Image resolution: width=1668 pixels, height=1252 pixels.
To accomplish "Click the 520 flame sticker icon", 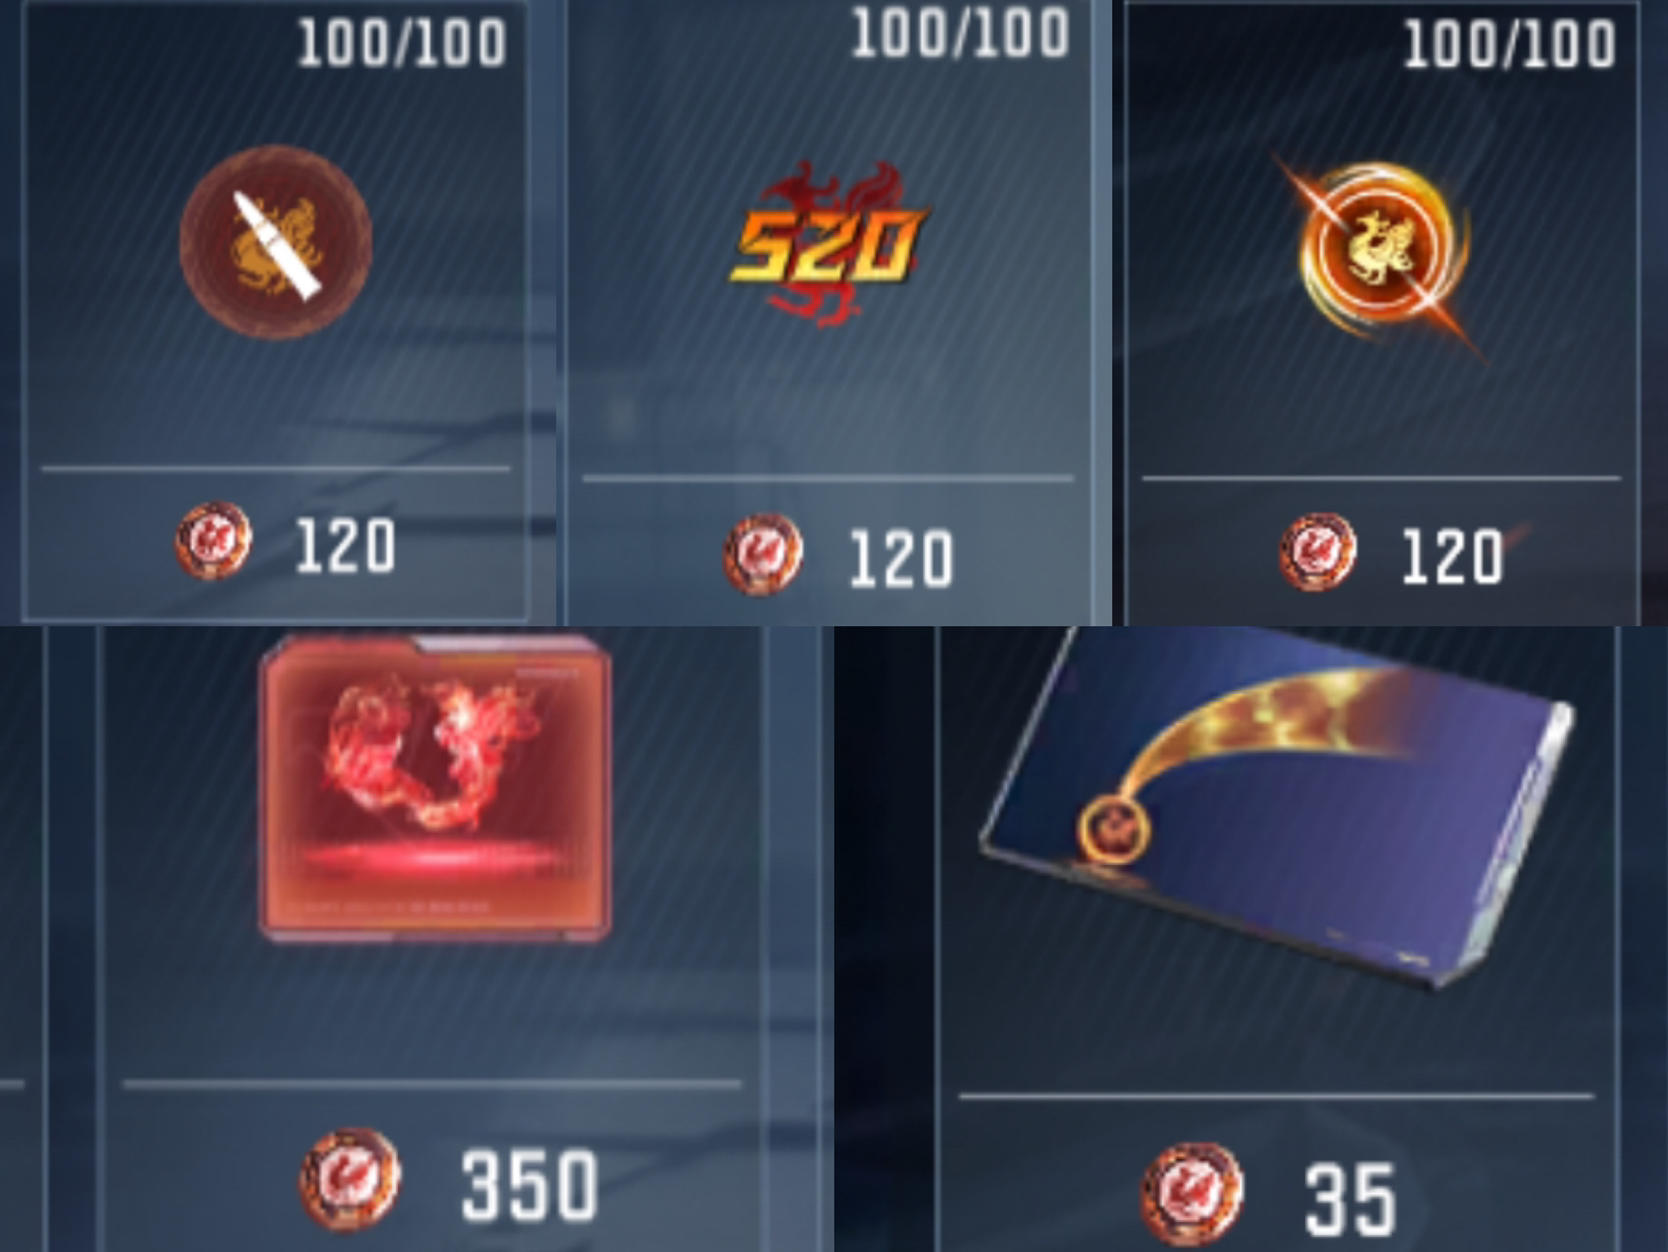I will (829, 245).
